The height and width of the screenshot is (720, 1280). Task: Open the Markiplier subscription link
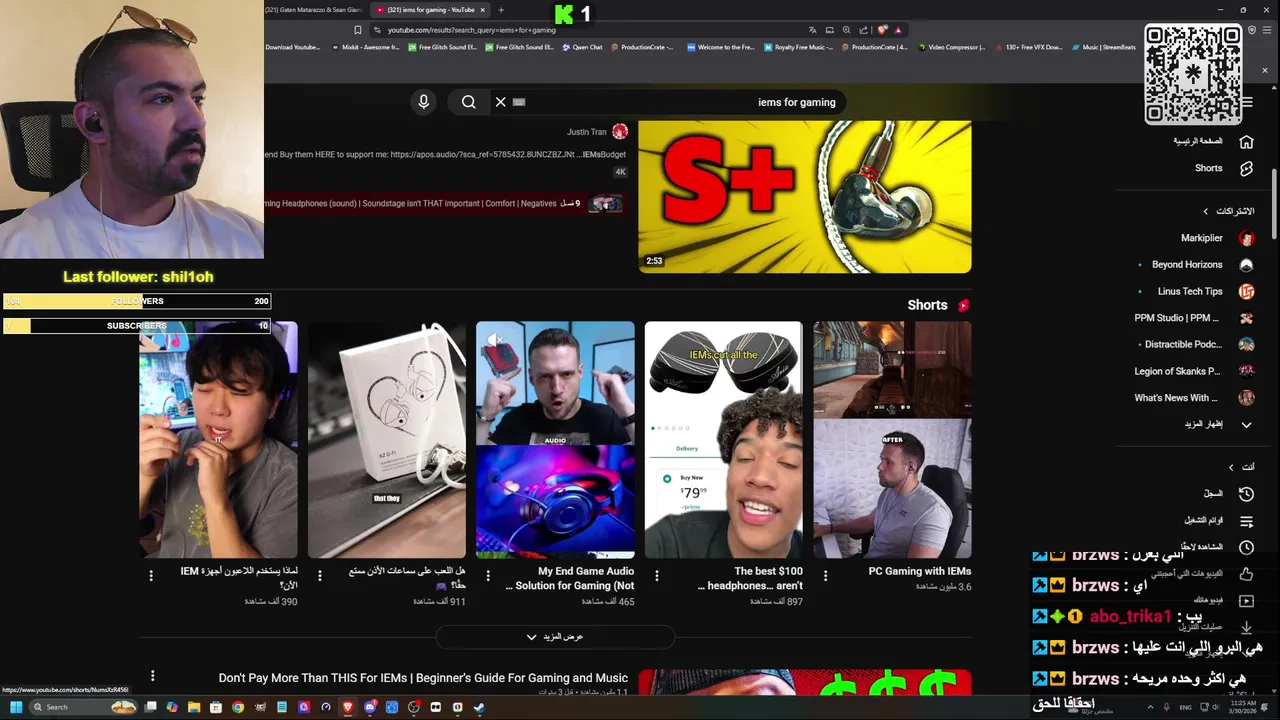point(1202,238)
